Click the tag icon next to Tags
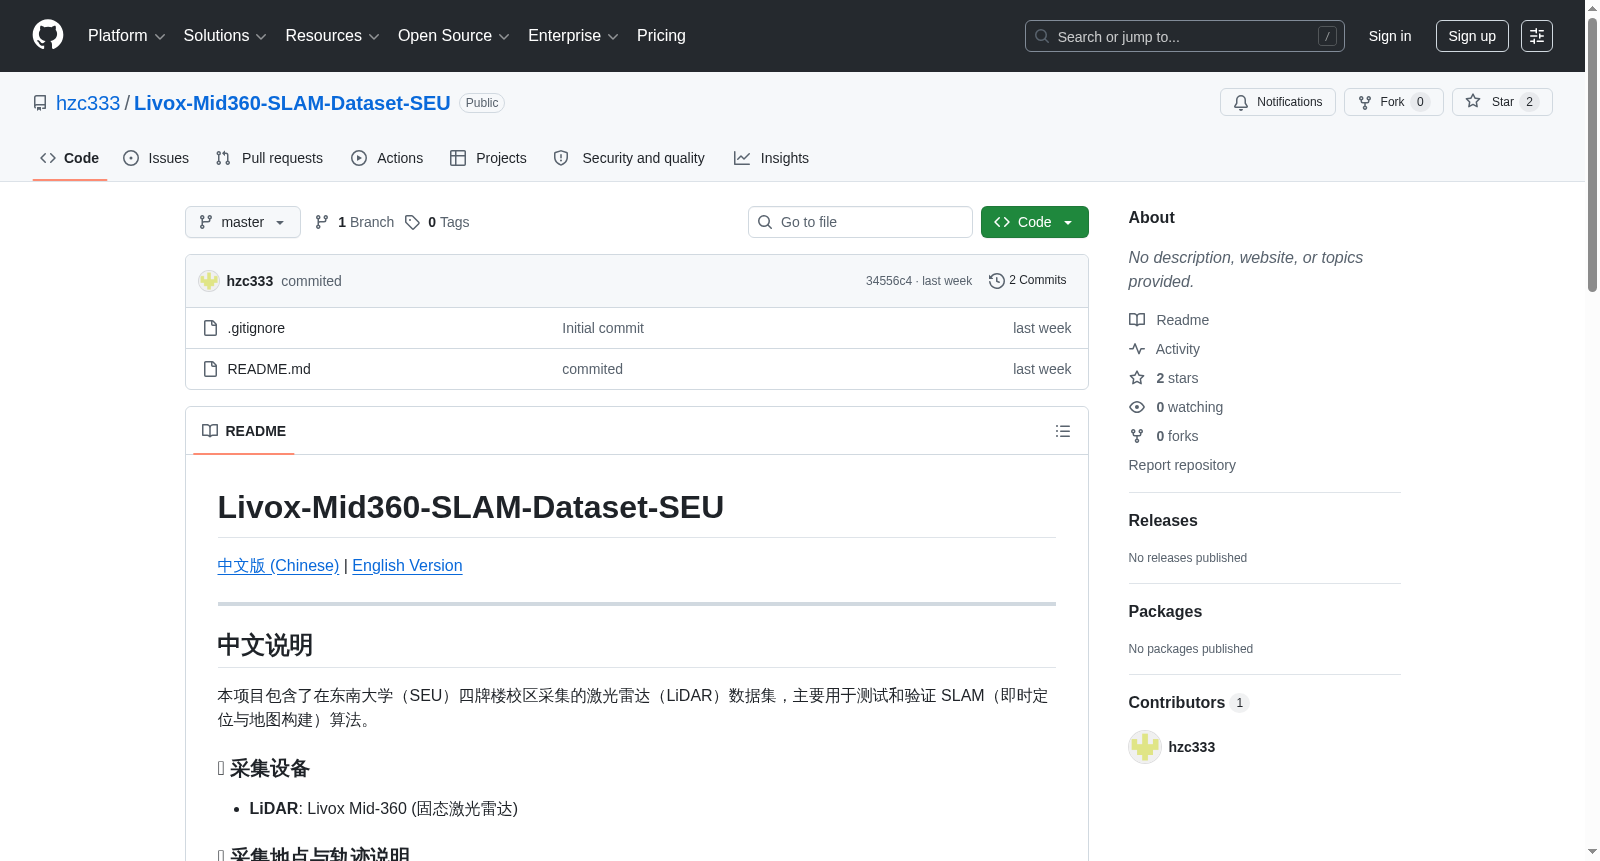The image size is (1600, 861). coord(412,222)
